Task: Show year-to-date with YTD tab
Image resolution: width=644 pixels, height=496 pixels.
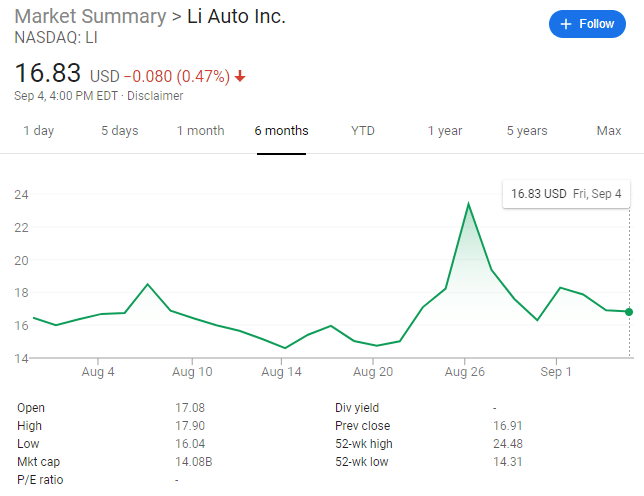Action: pyautogui.click(x=363, y=131)
